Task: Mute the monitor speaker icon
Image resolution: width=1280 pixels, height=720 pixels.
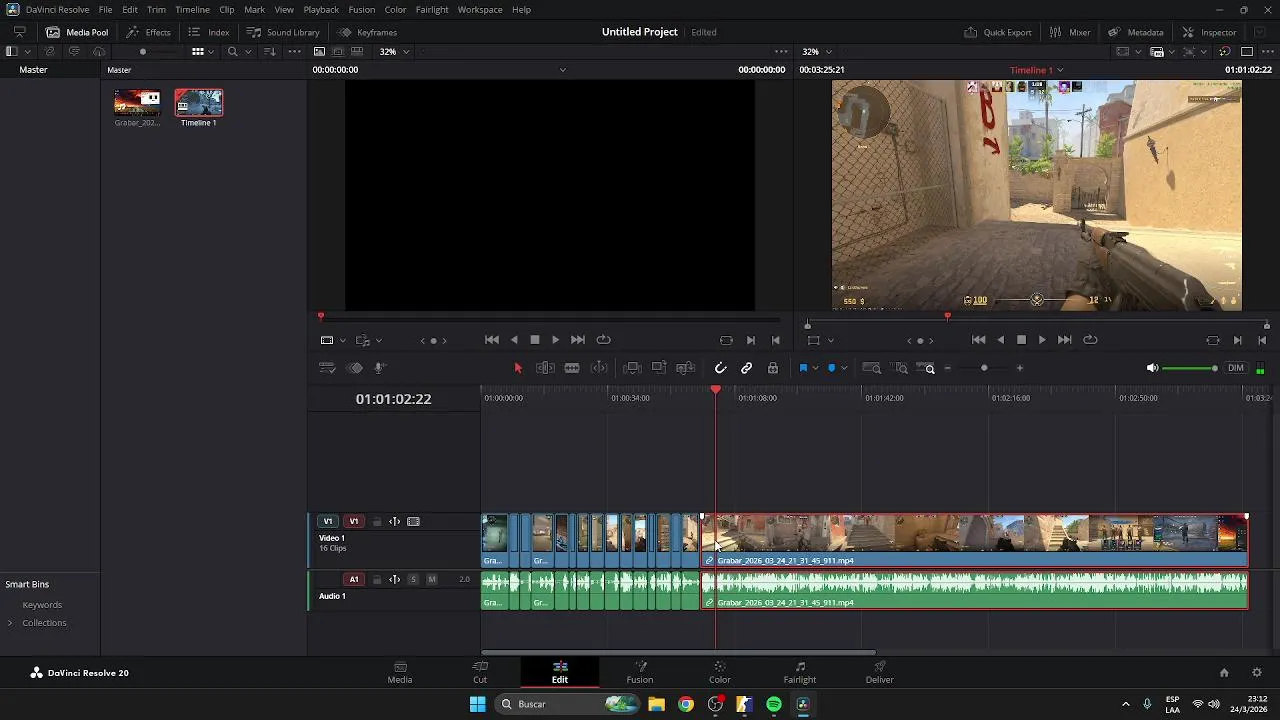Action: (x=1152, y=368)
